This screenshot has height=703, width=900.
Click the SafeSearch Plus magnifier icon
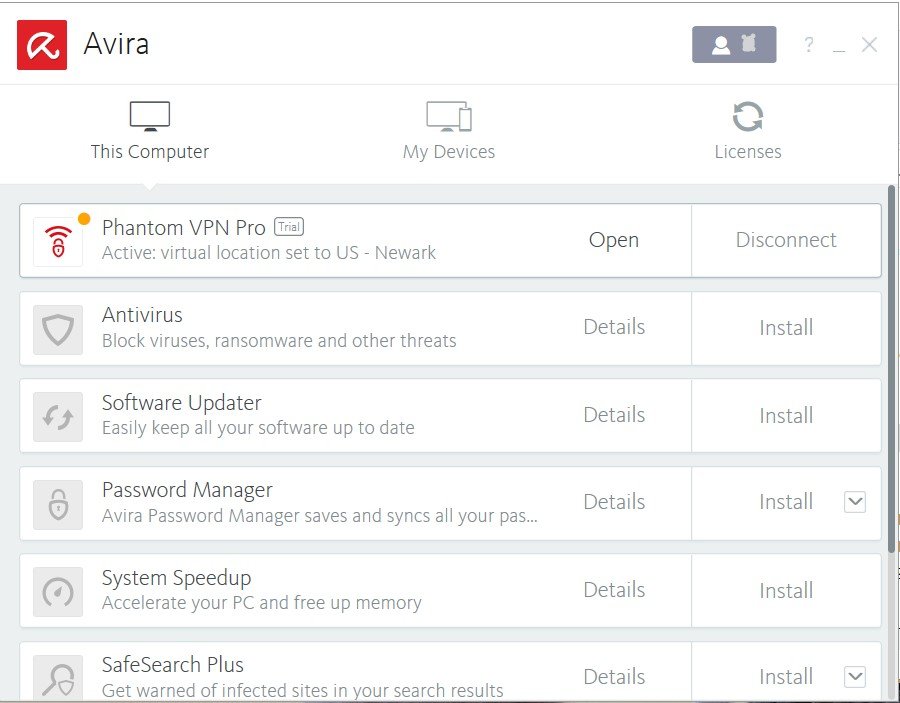point(58,677)
